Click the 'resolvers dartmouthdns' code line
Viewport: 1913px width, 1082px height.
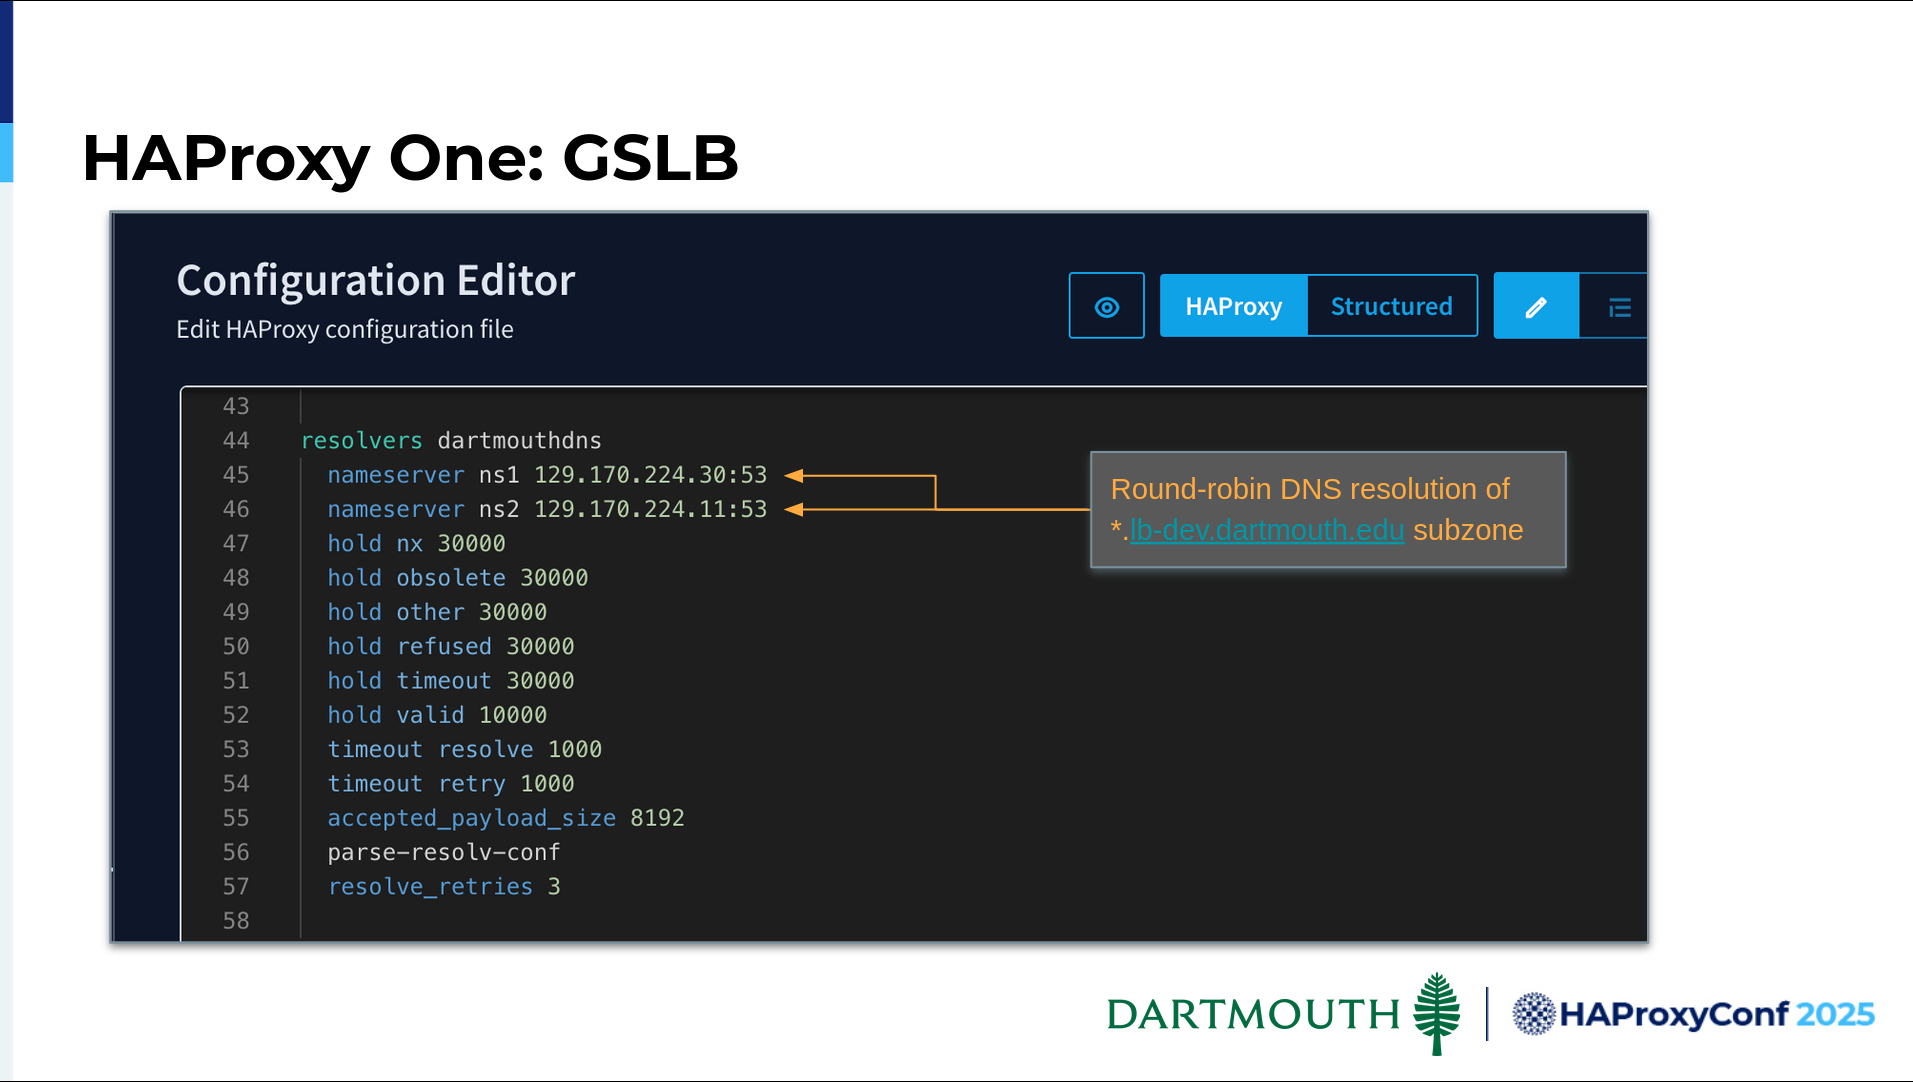coord(451,441)
